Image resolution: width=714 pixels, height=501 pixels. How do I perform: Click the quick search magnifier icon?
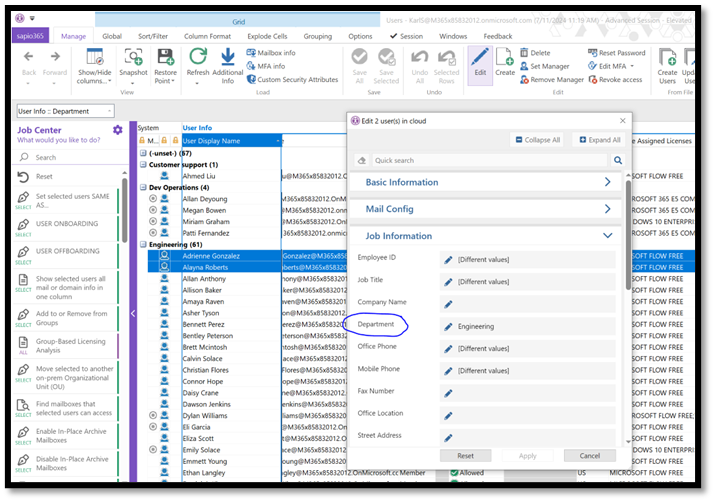(x=617, y=160)
